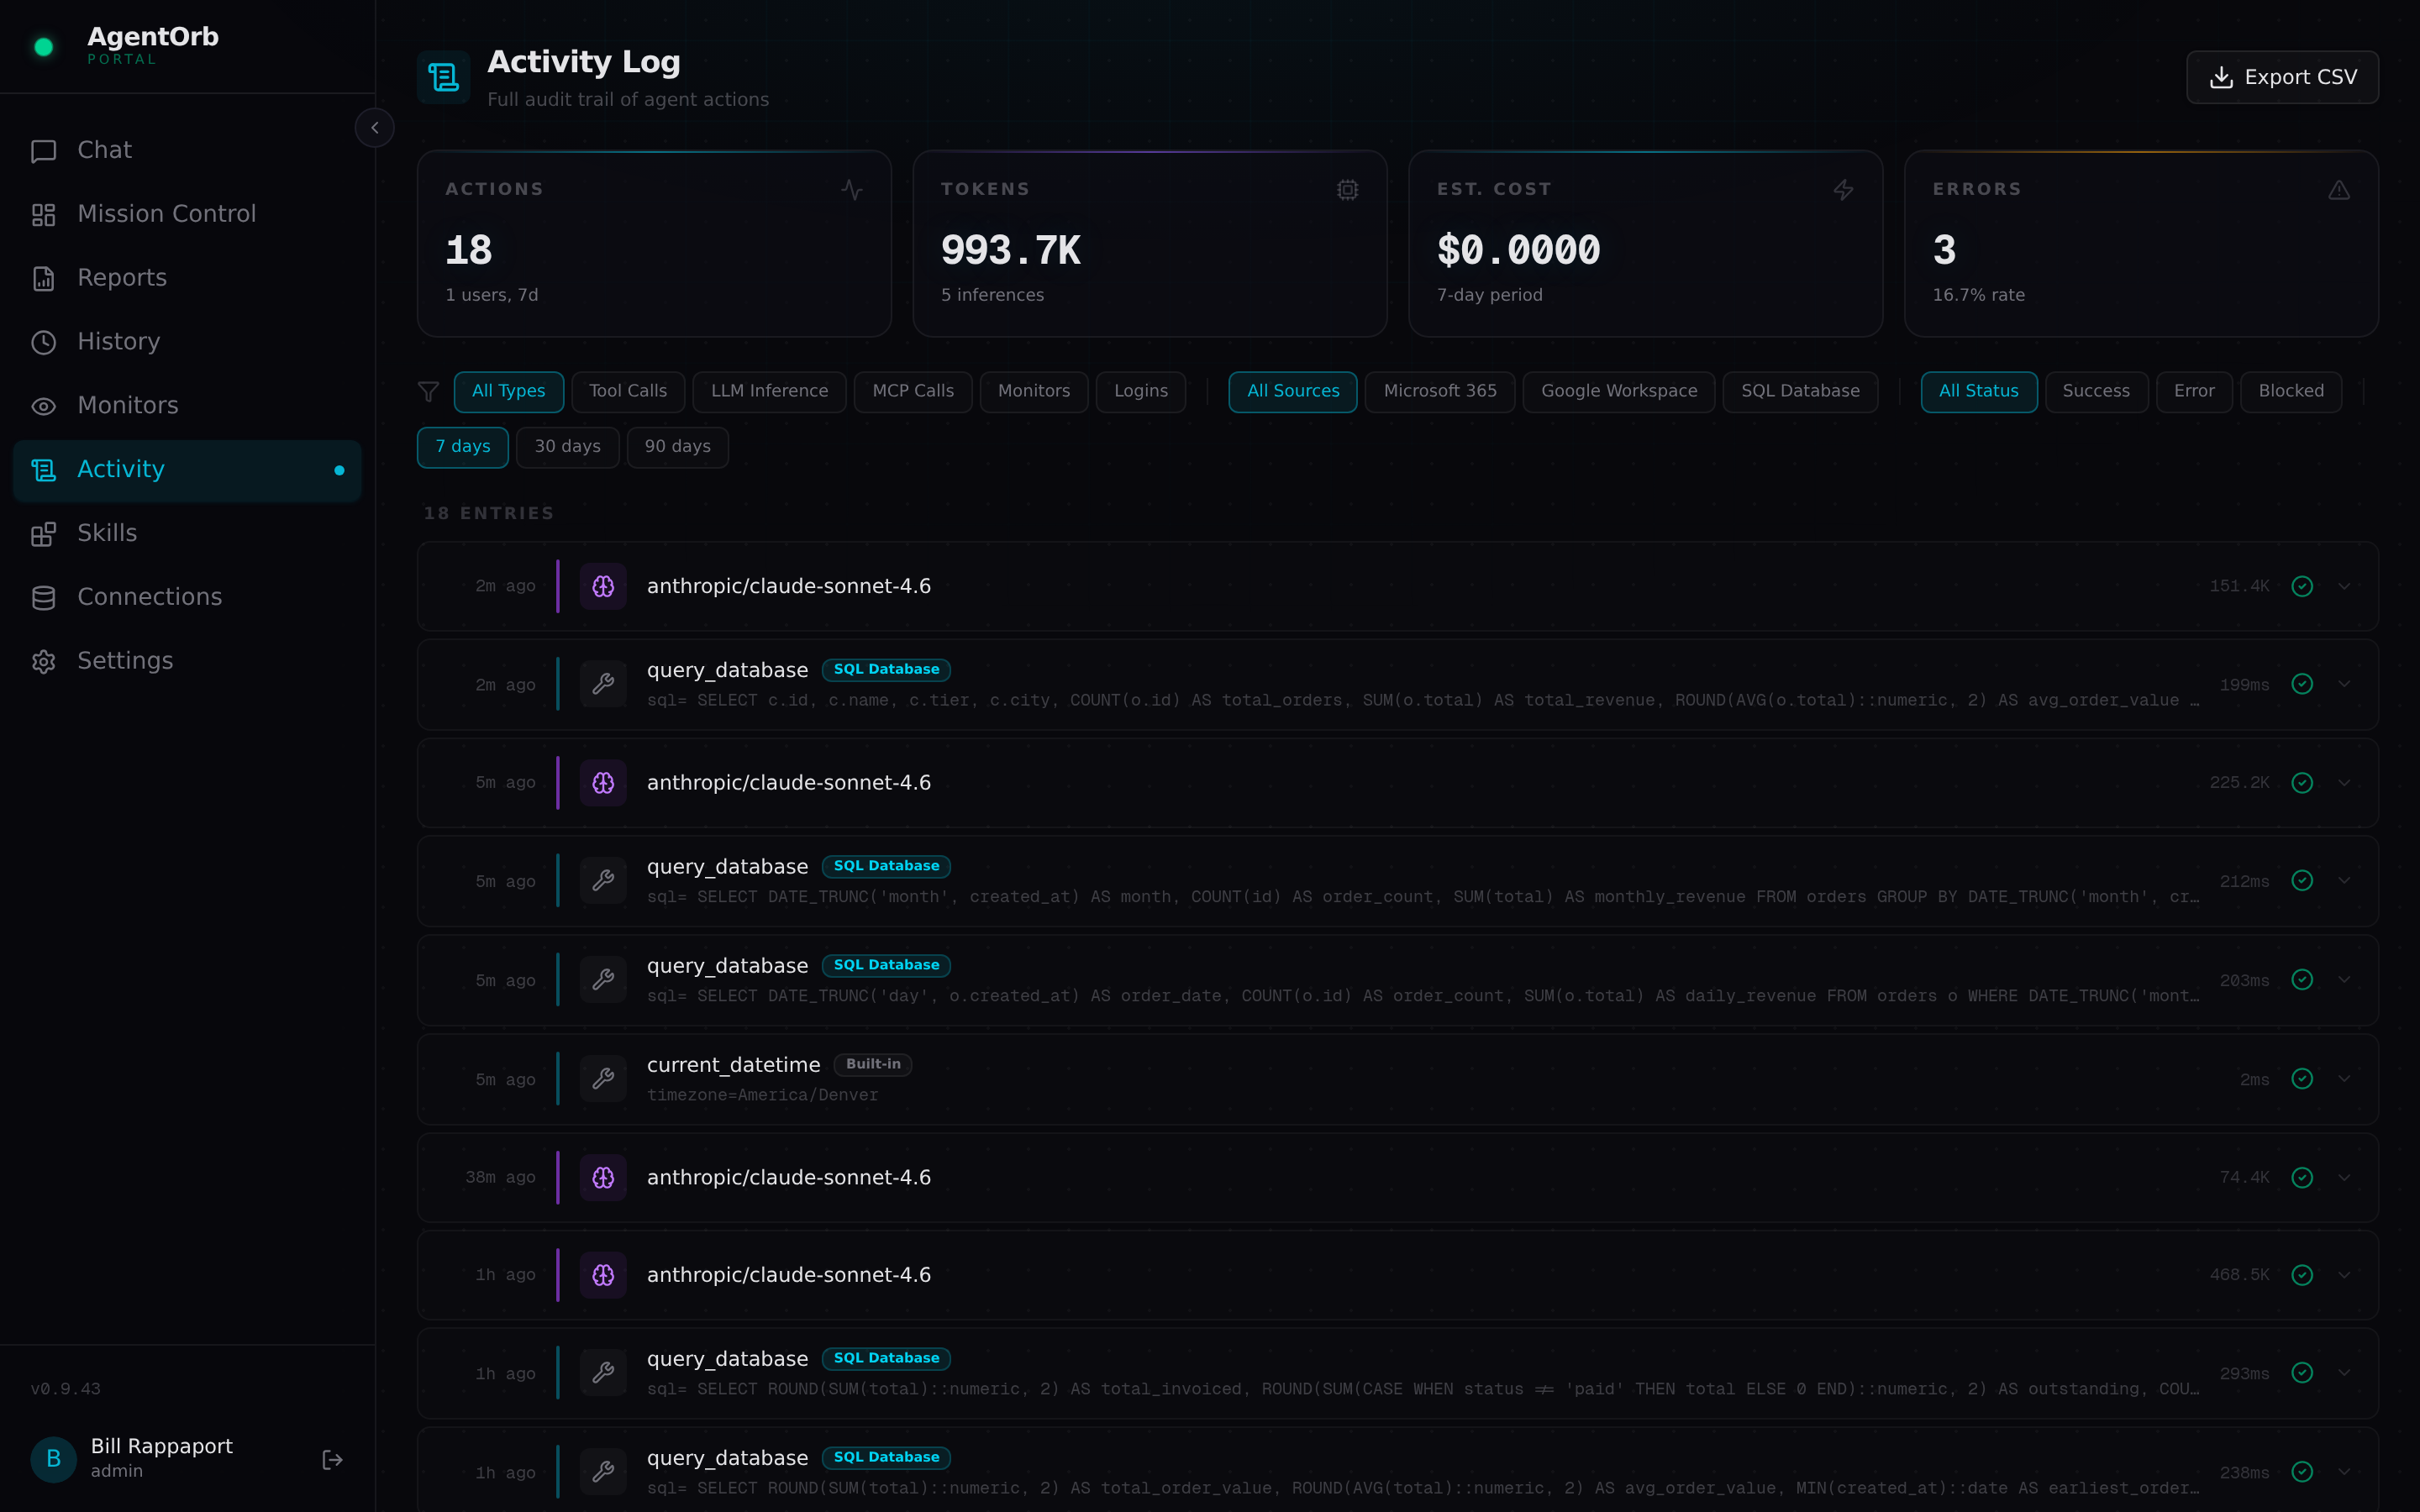Show only Success status

tap(2096, 391)
